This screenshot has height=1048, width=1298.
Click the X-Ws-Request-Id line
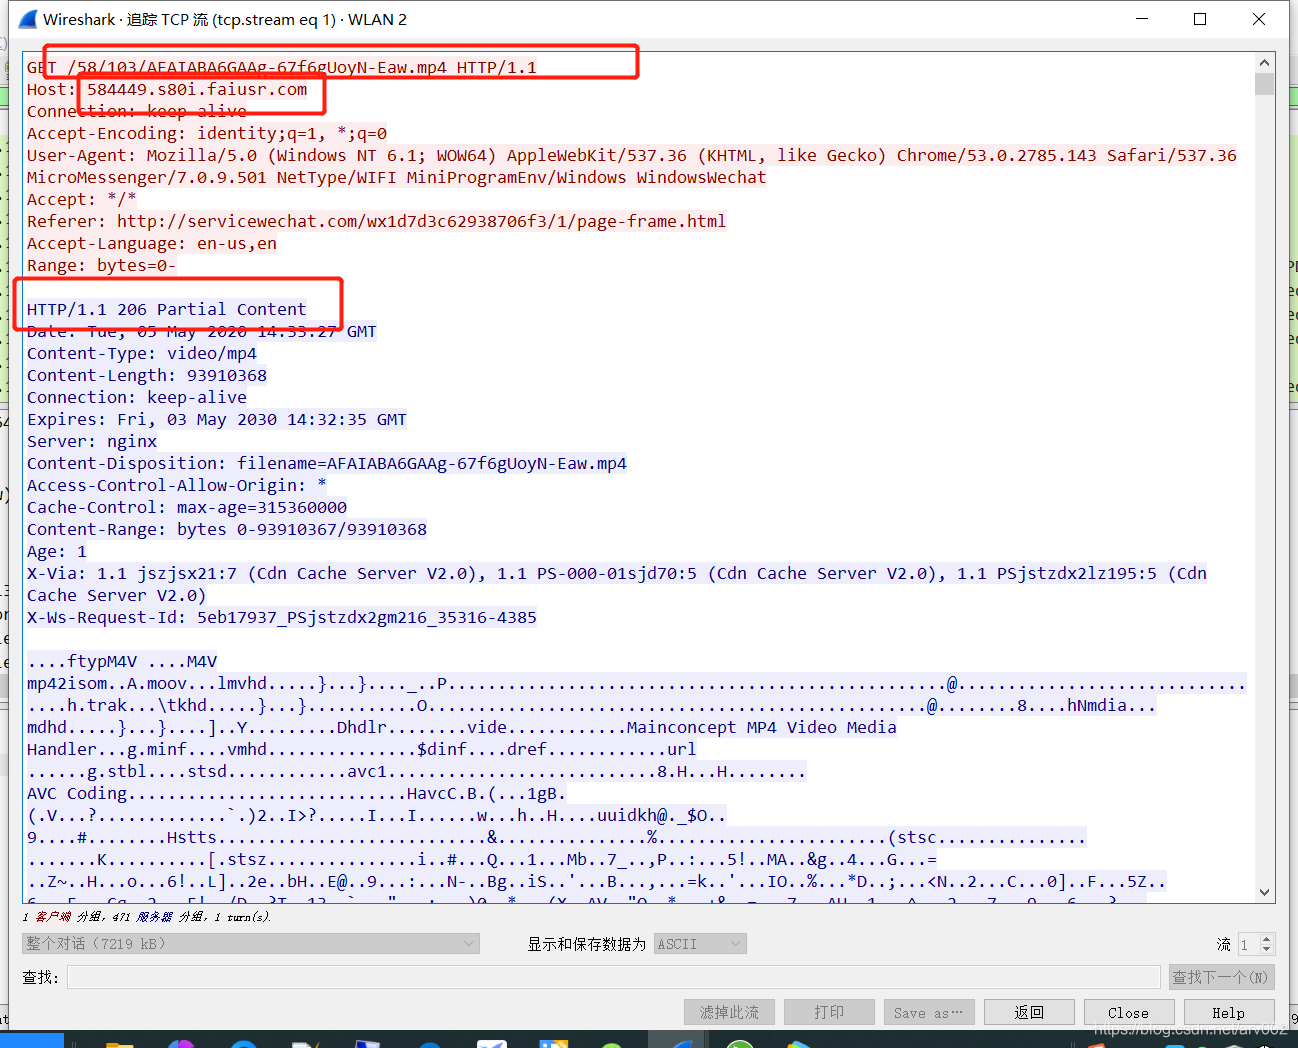[x=282, y=617]
